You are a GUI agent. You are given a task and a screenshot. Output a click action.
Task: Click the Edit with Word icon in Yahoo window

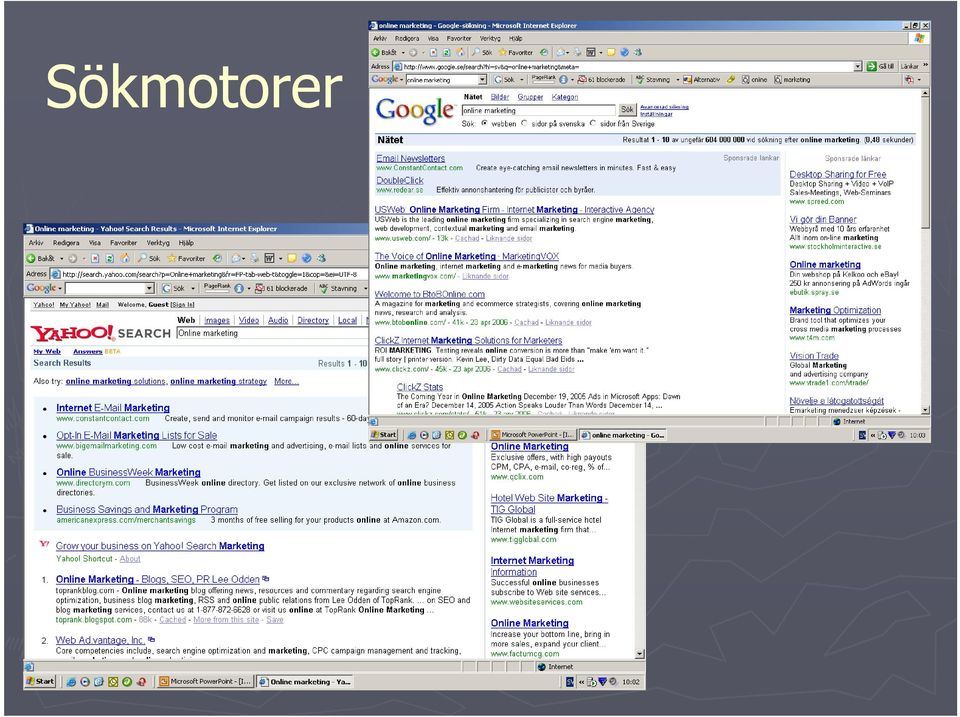click(269, 258)
